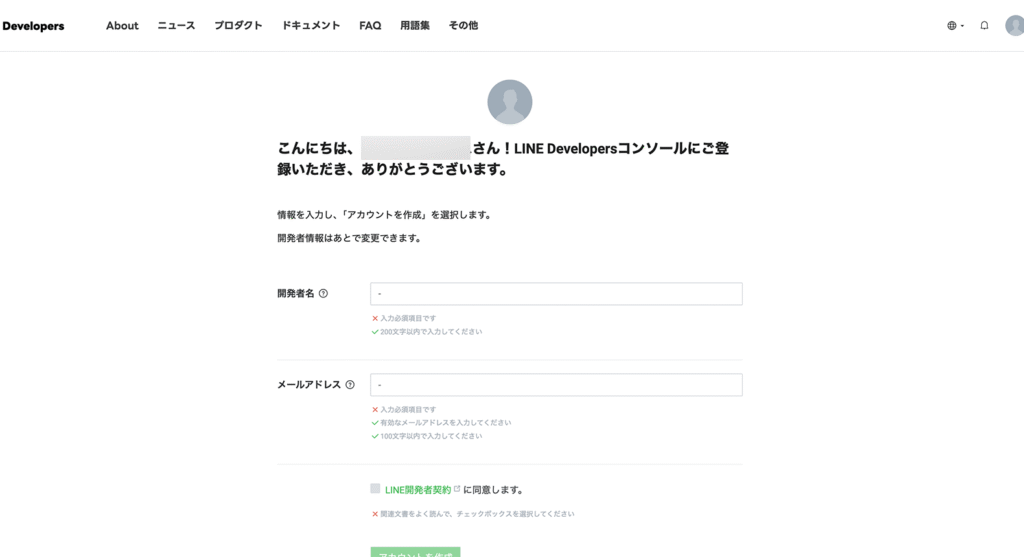Check the LINE開発者契約 agreement checkbox
Image resolution: width=1024 pixels, height=557 pixels.
[x=375, y=488]
